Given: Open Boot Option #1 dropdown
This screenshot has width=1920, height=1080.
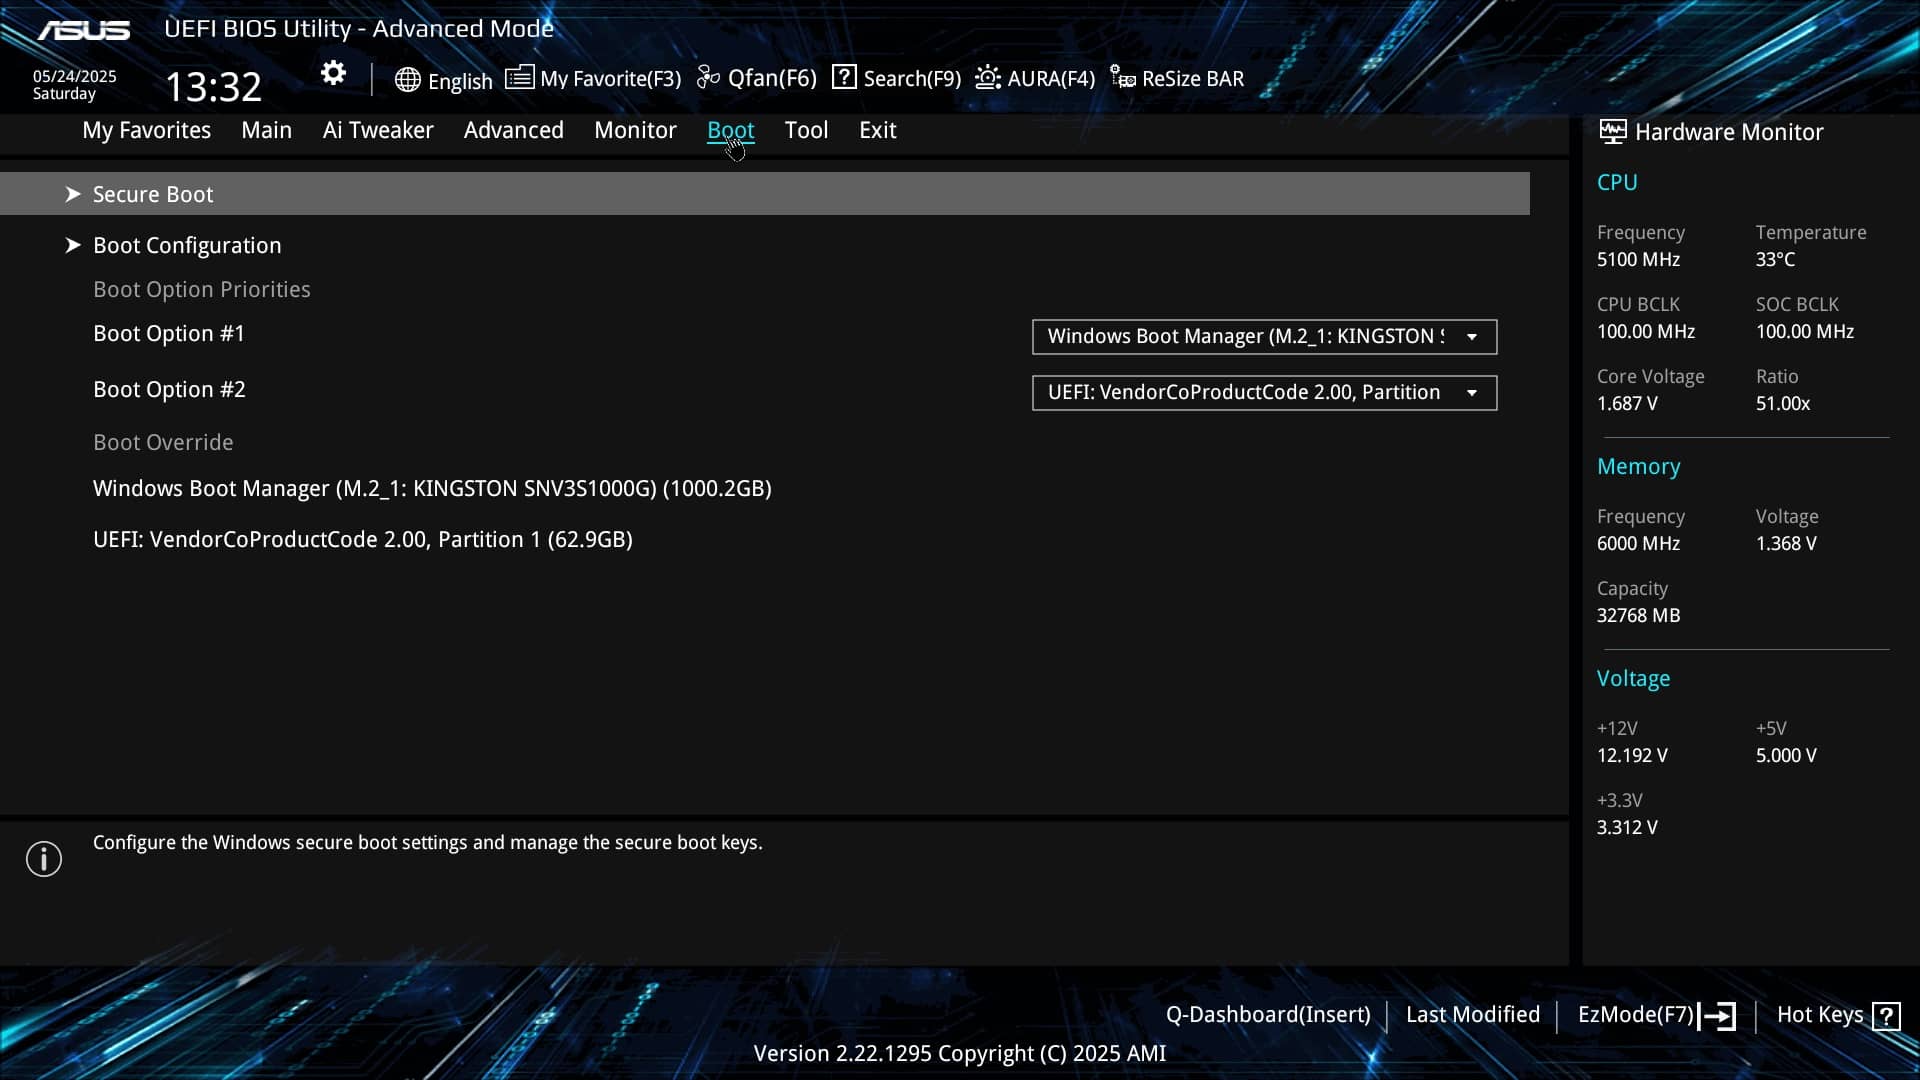Looking at the screenshot, I should (x=1264, y=337).
